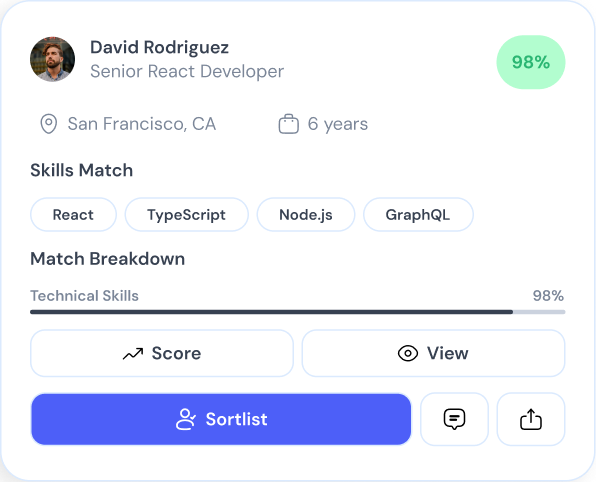Open candidate profile with View button
596x482 pixels.
click(x=433, y=353)
